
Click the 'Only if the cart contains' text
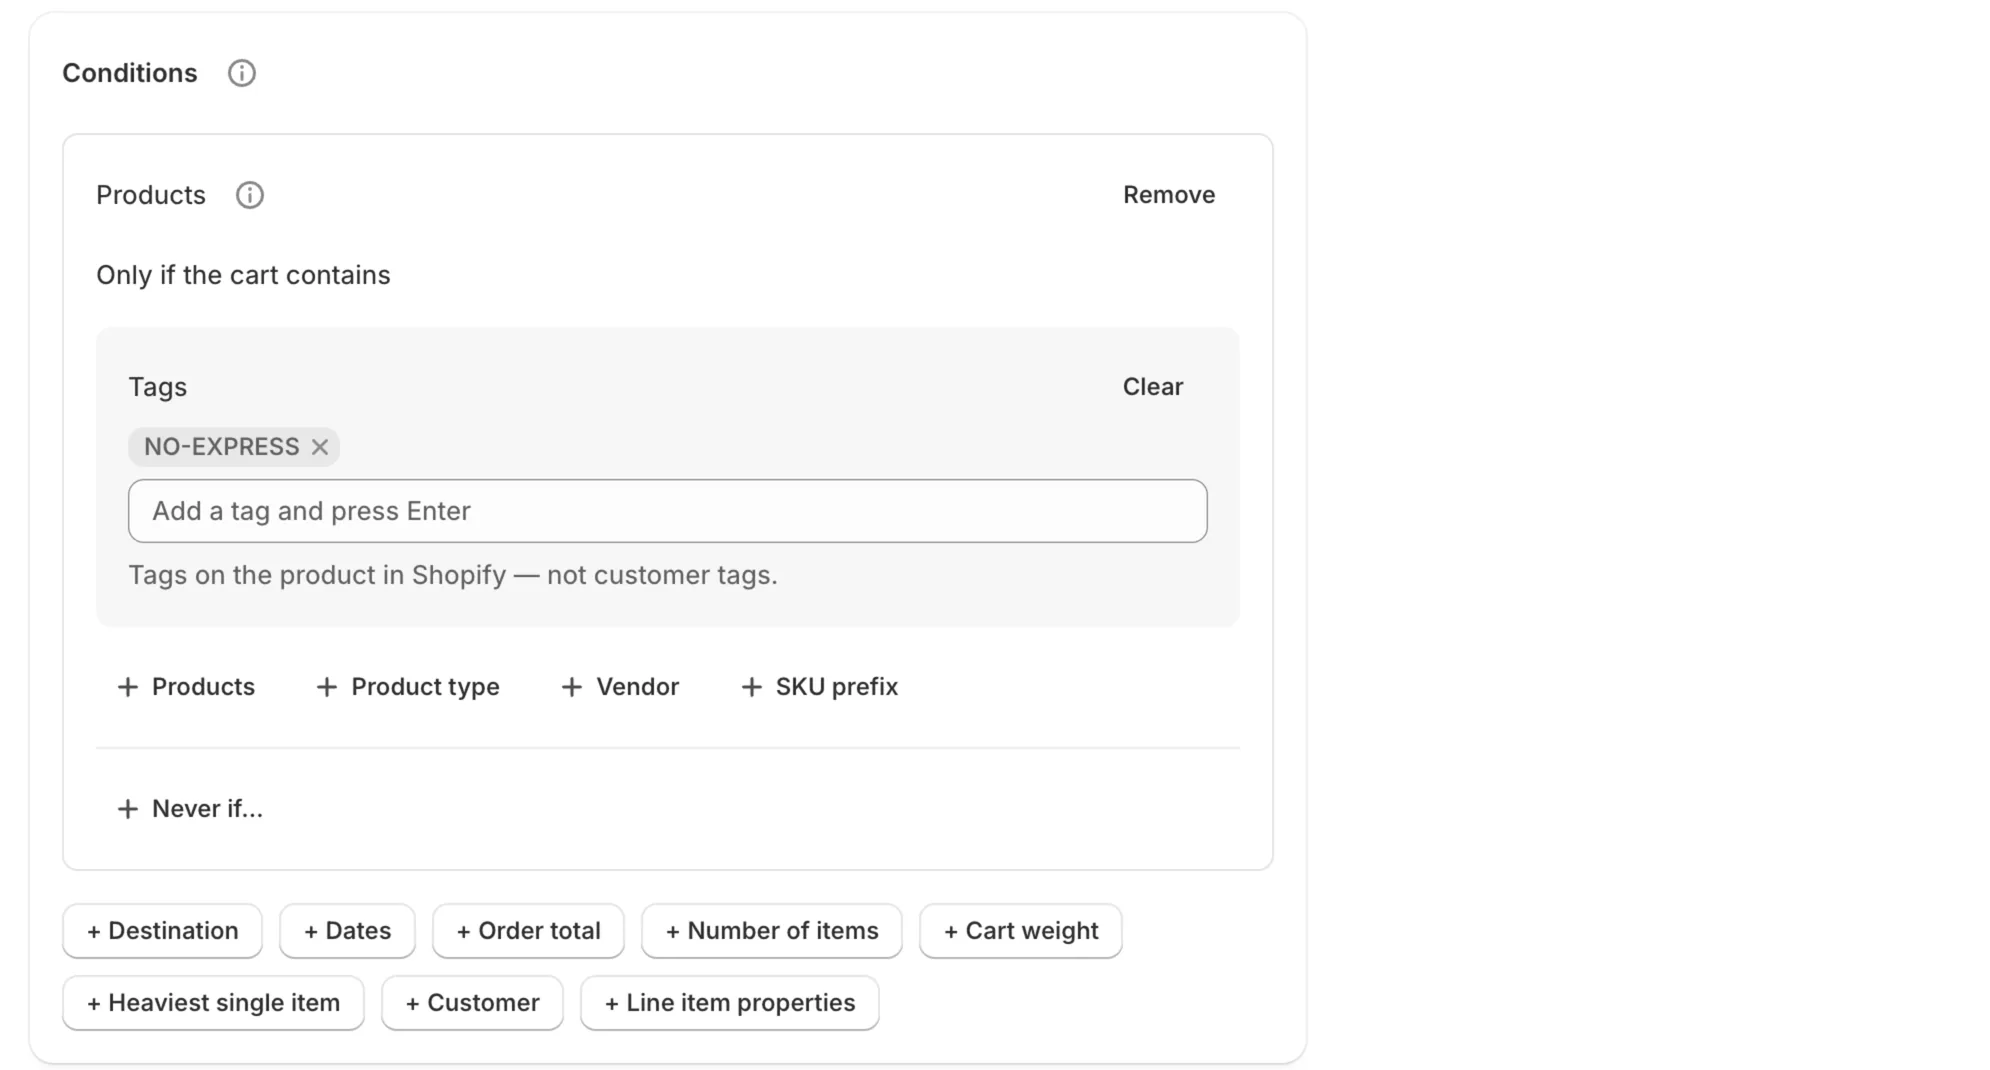coord(243,275)
